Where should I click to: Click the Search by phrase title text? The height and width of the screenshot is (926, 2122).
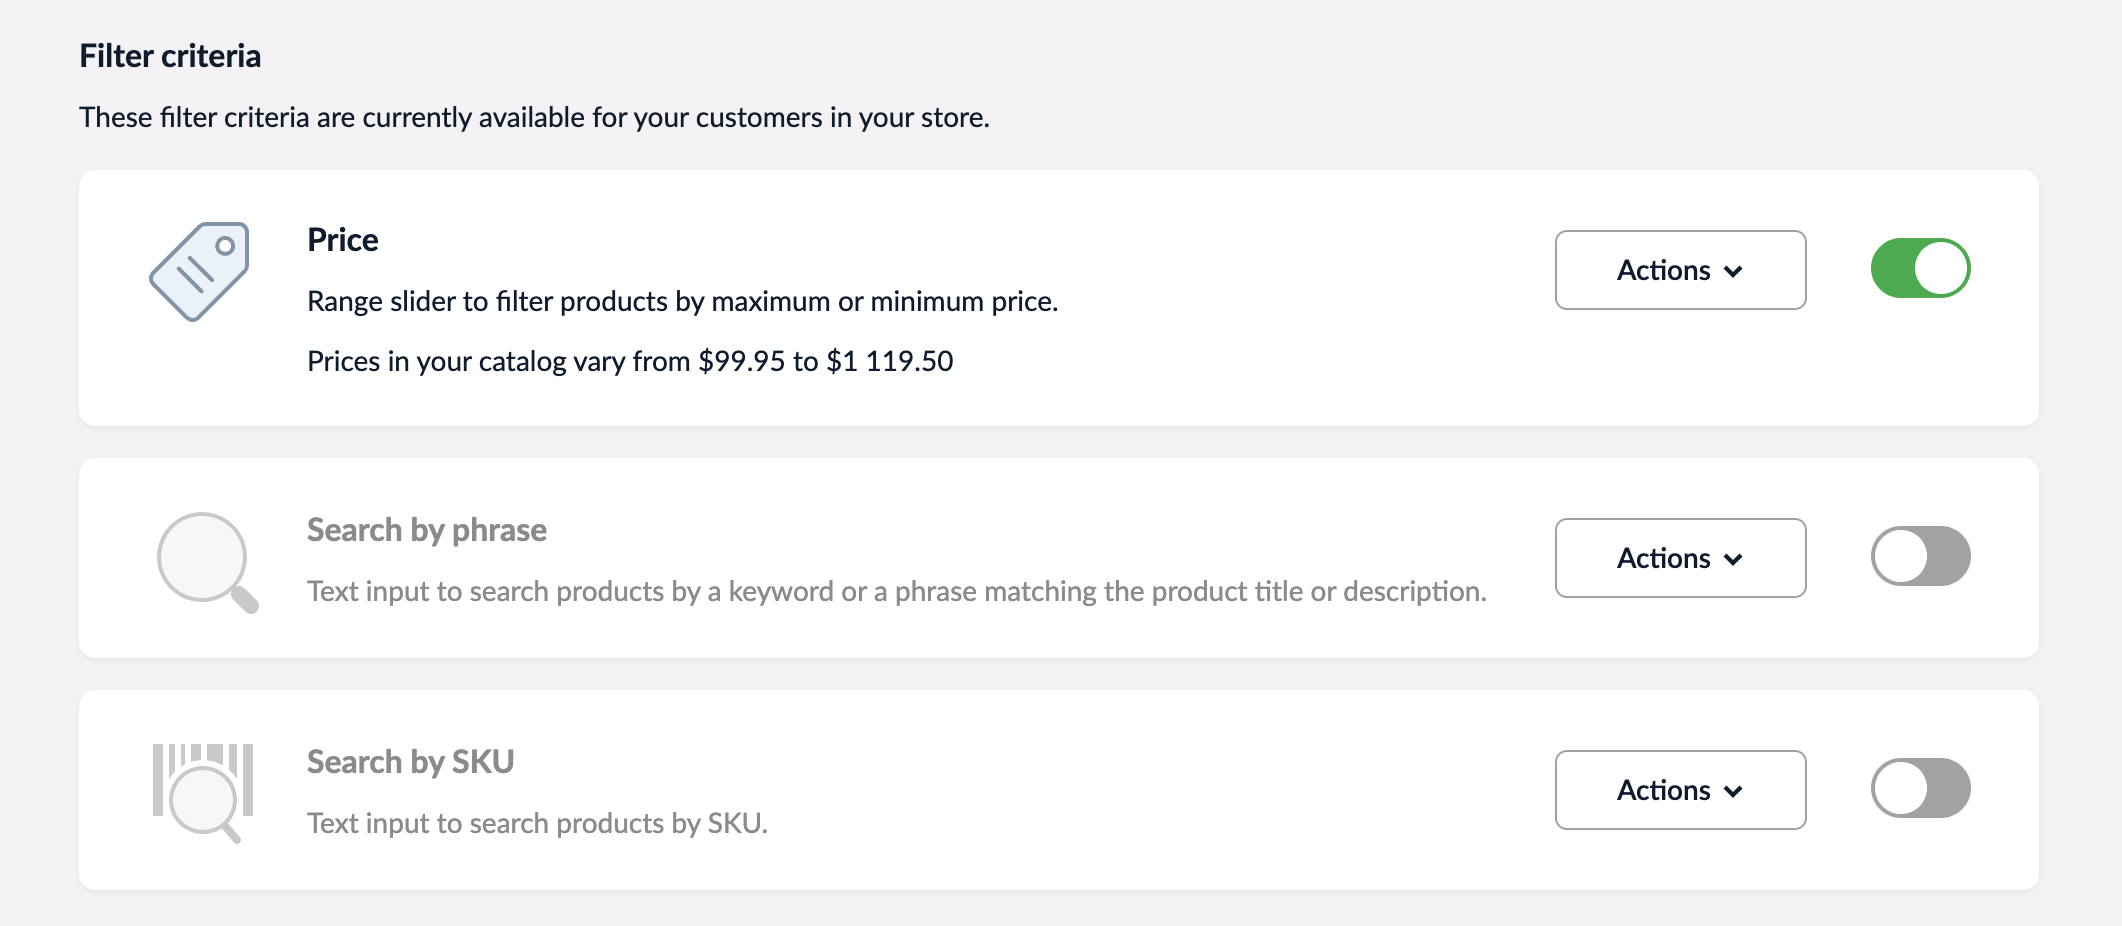426,530
